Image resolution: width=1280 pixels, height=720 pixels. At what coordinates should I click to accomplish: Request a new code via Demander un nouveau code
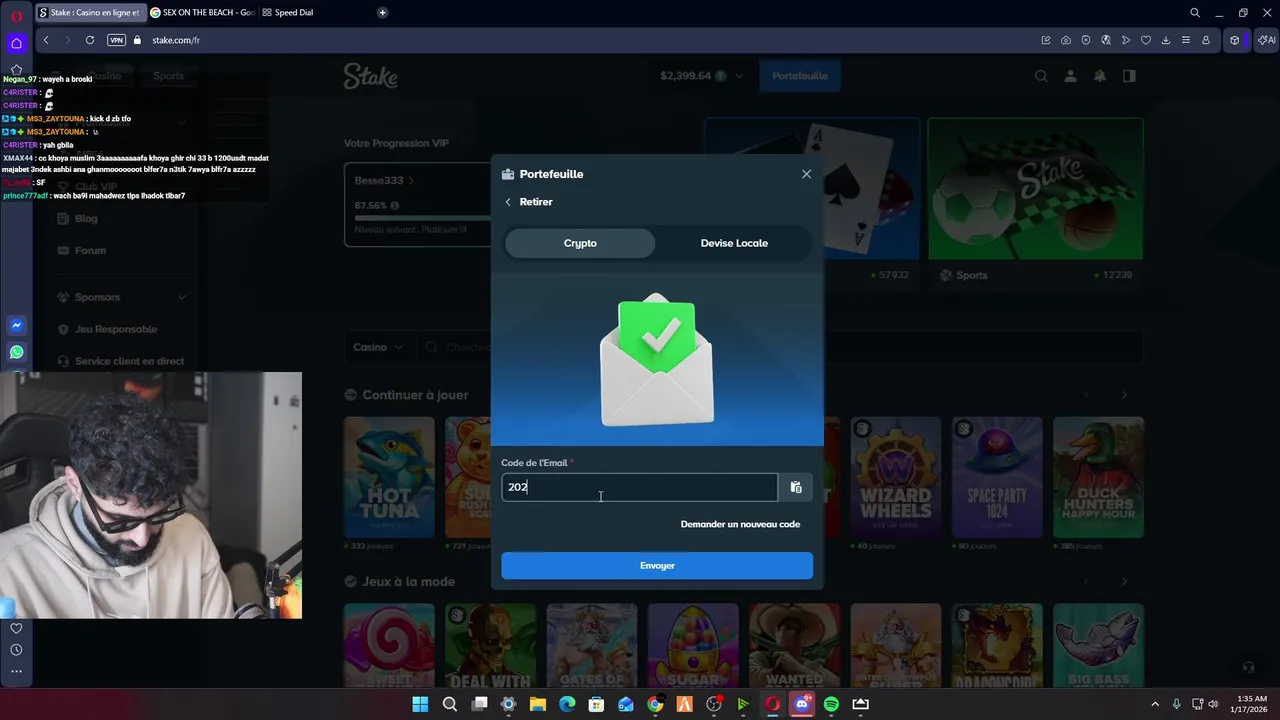740,524
